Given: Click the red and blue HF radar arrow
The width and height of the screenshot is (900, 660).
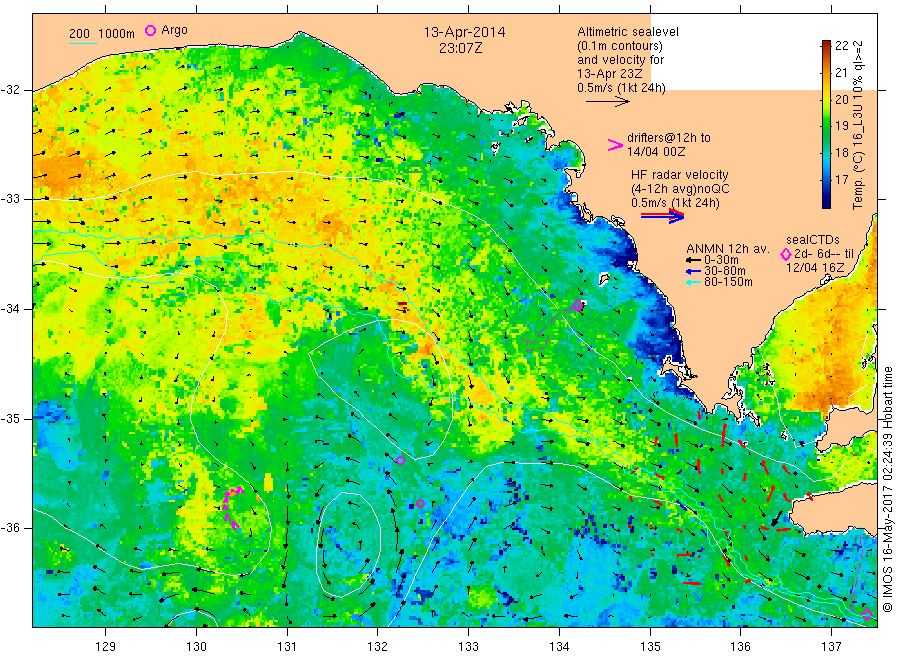Looking at the screenshot, I should pos(662,216).
